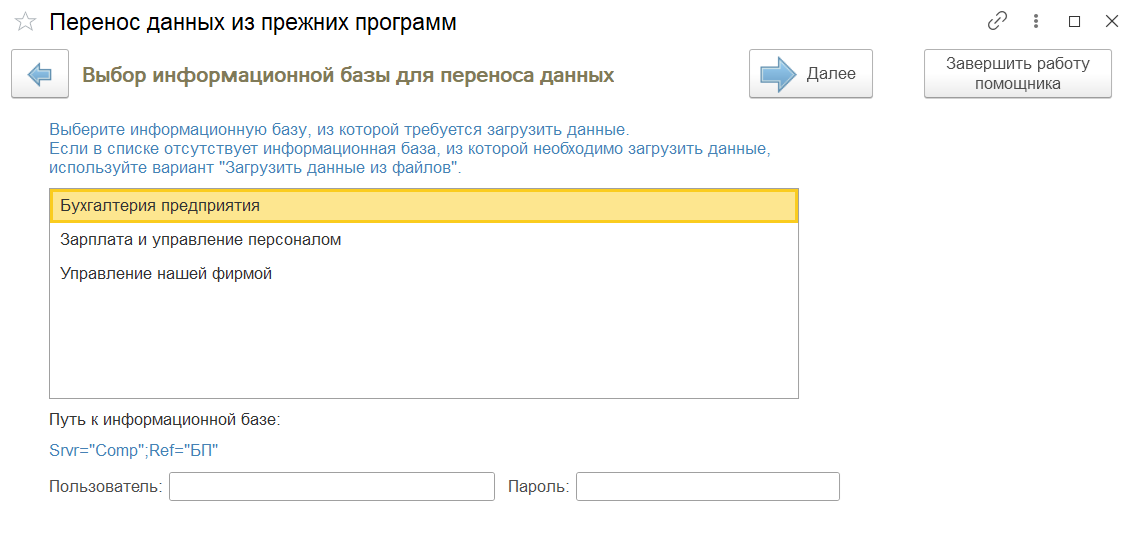1131x544 pixels.
Task: Pick Управление нашей фирмой from list
Action: [166, 273]
